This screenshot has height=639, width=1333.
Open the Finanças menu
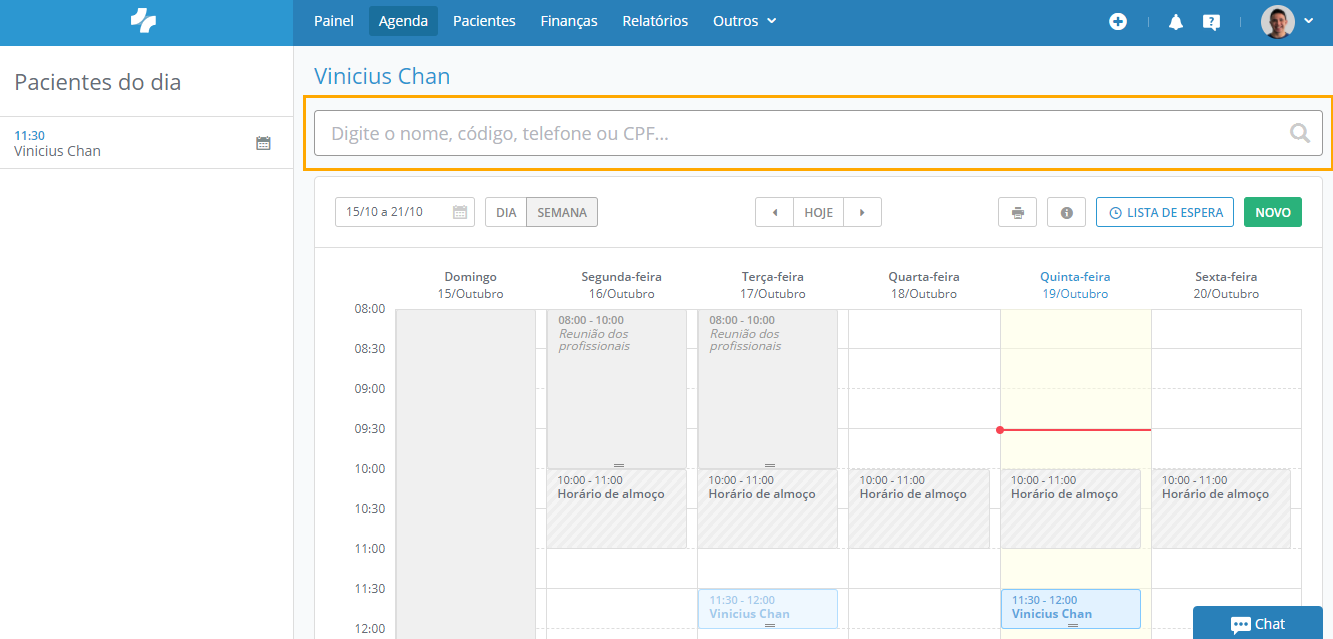[569, 21]
